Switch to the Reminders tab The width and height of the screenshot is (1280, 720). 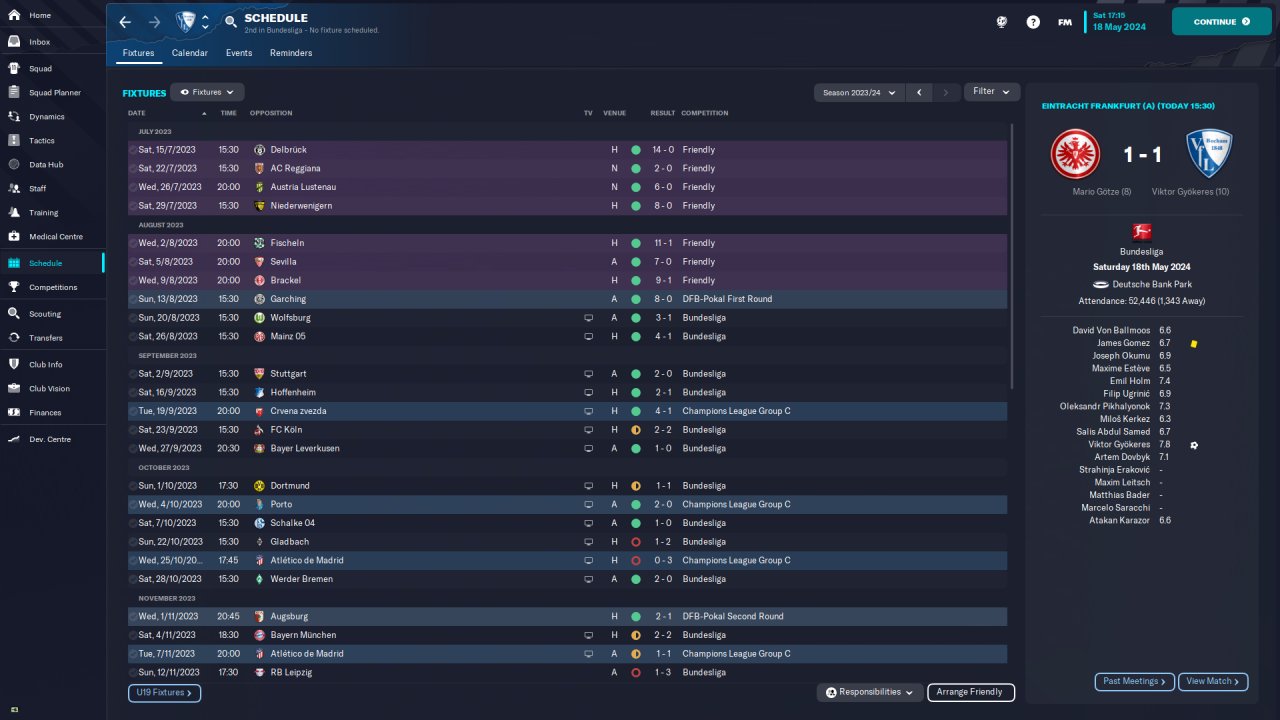click(x=291, y=53)
